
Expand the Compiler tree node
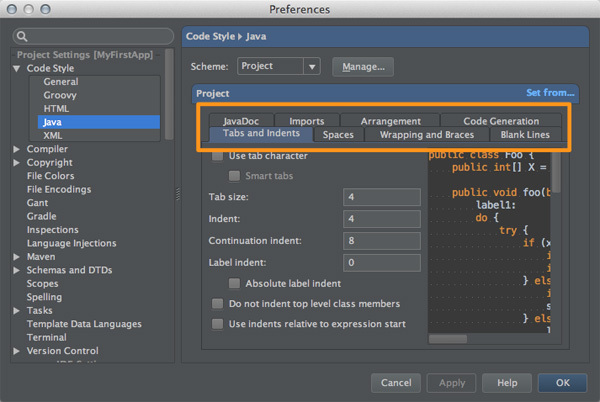pyautogui.click(x=16, y=149)
